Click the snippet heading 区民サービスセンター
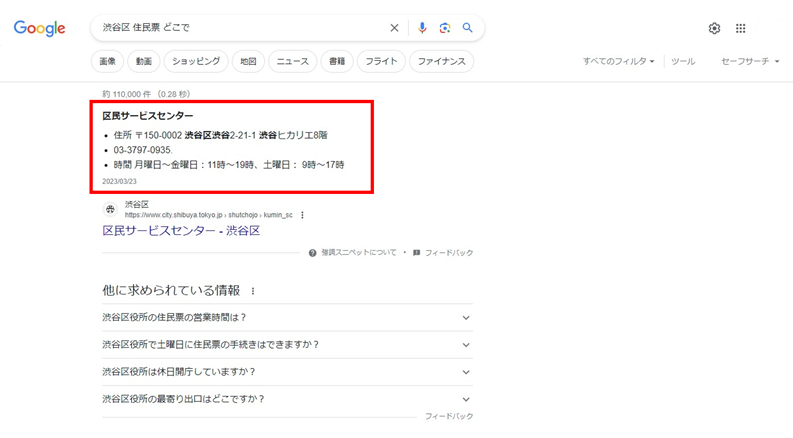 (x=148, y=116)
